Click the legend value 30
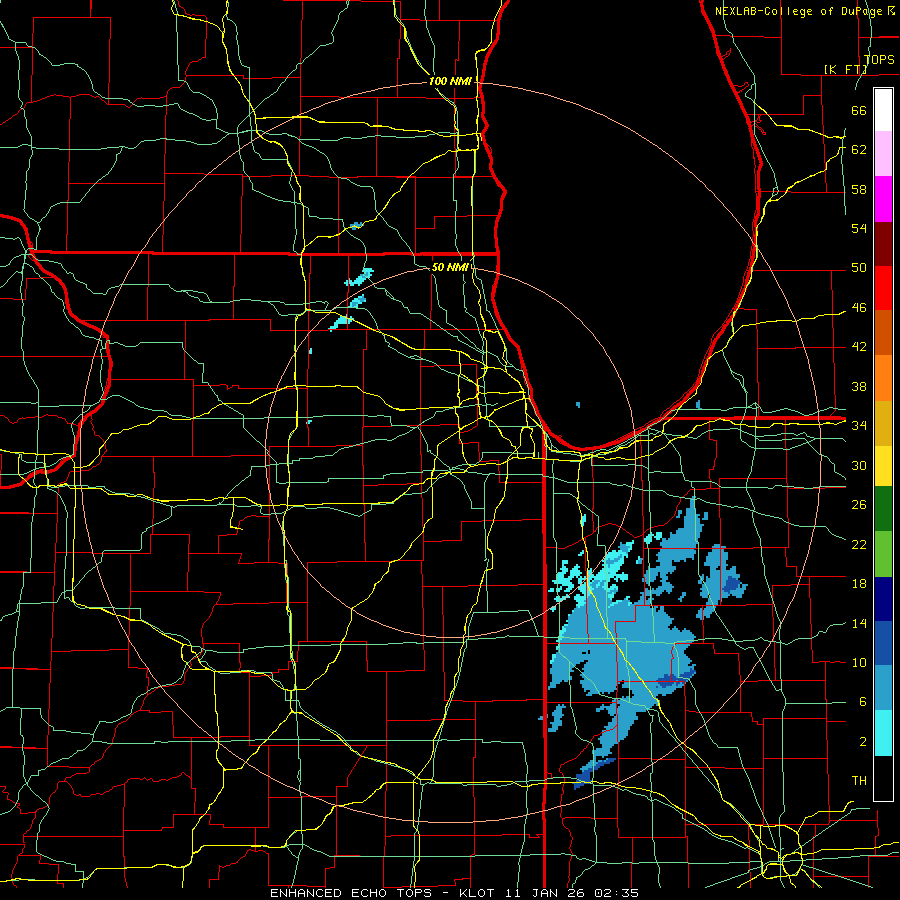The height and width of the screenshot is (900, 900). click(859, 465)
